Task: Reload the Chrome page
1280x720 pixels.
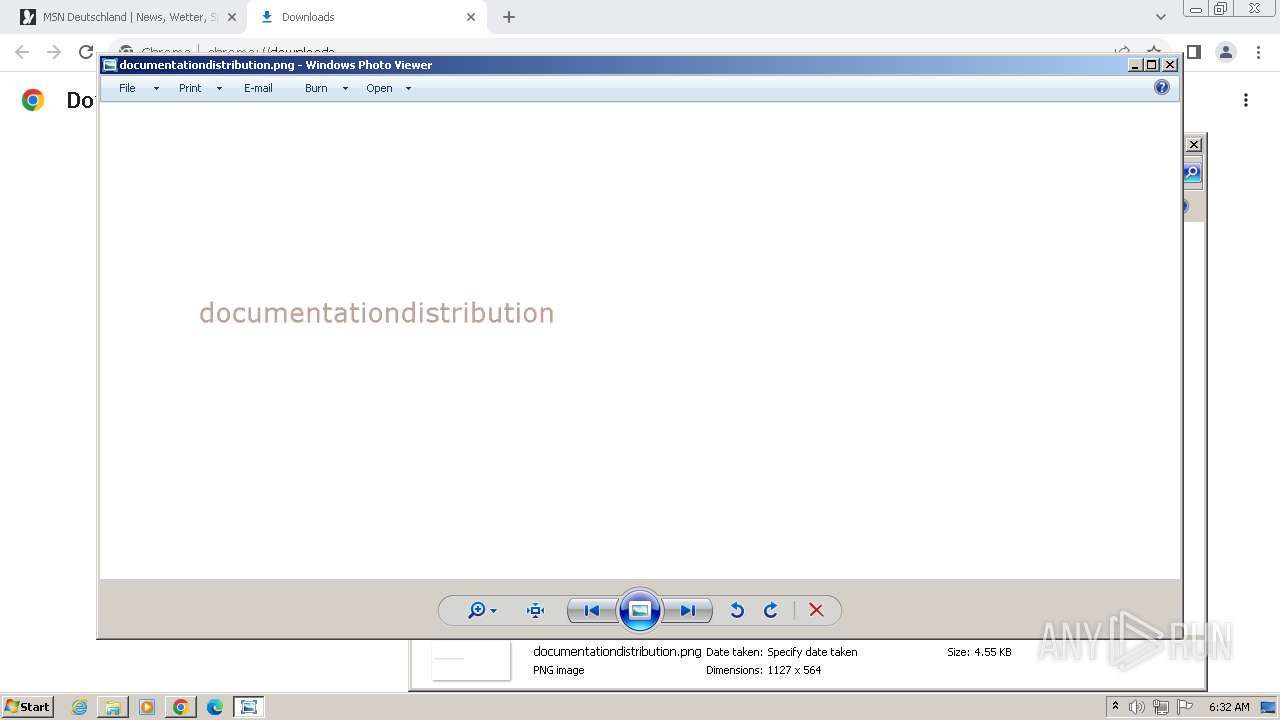Action: tap(86, 52)
